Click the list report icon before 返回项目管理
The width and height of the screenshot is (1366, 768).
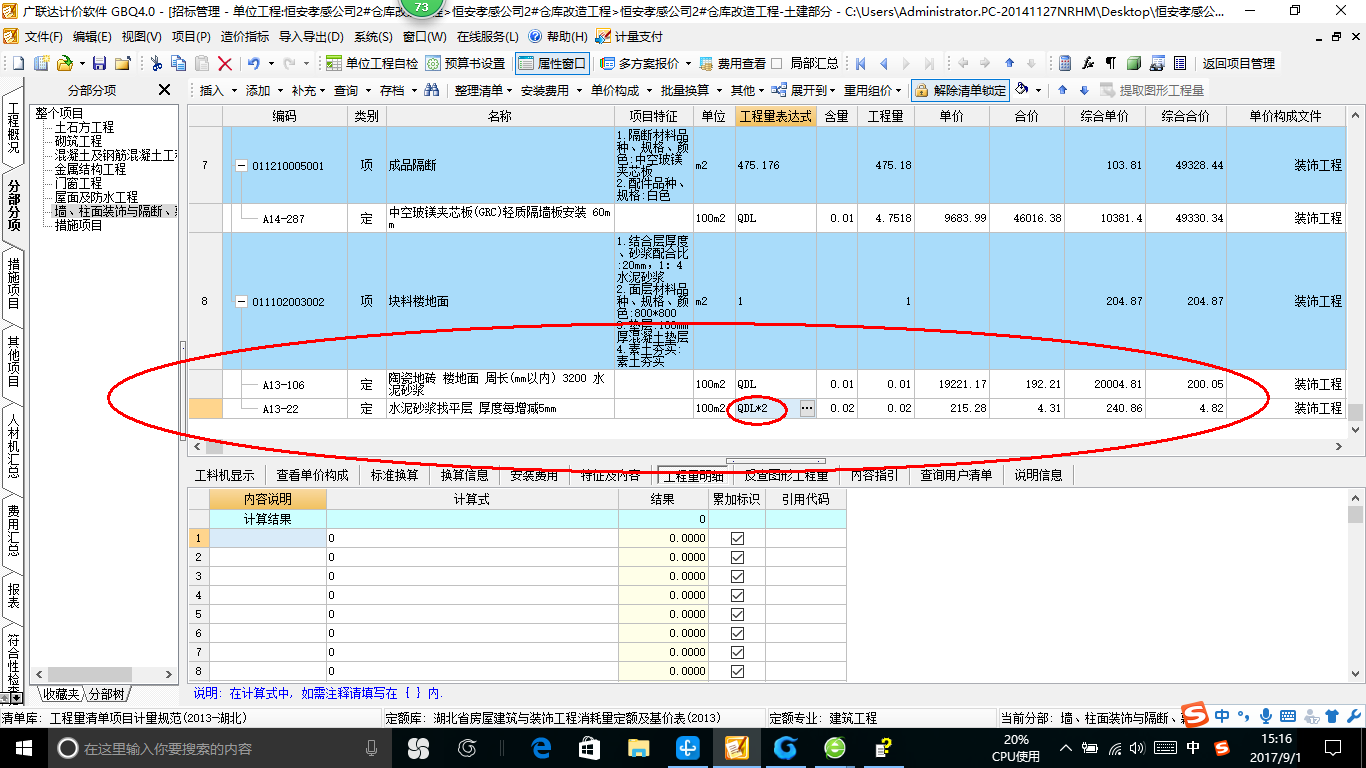1180,63
